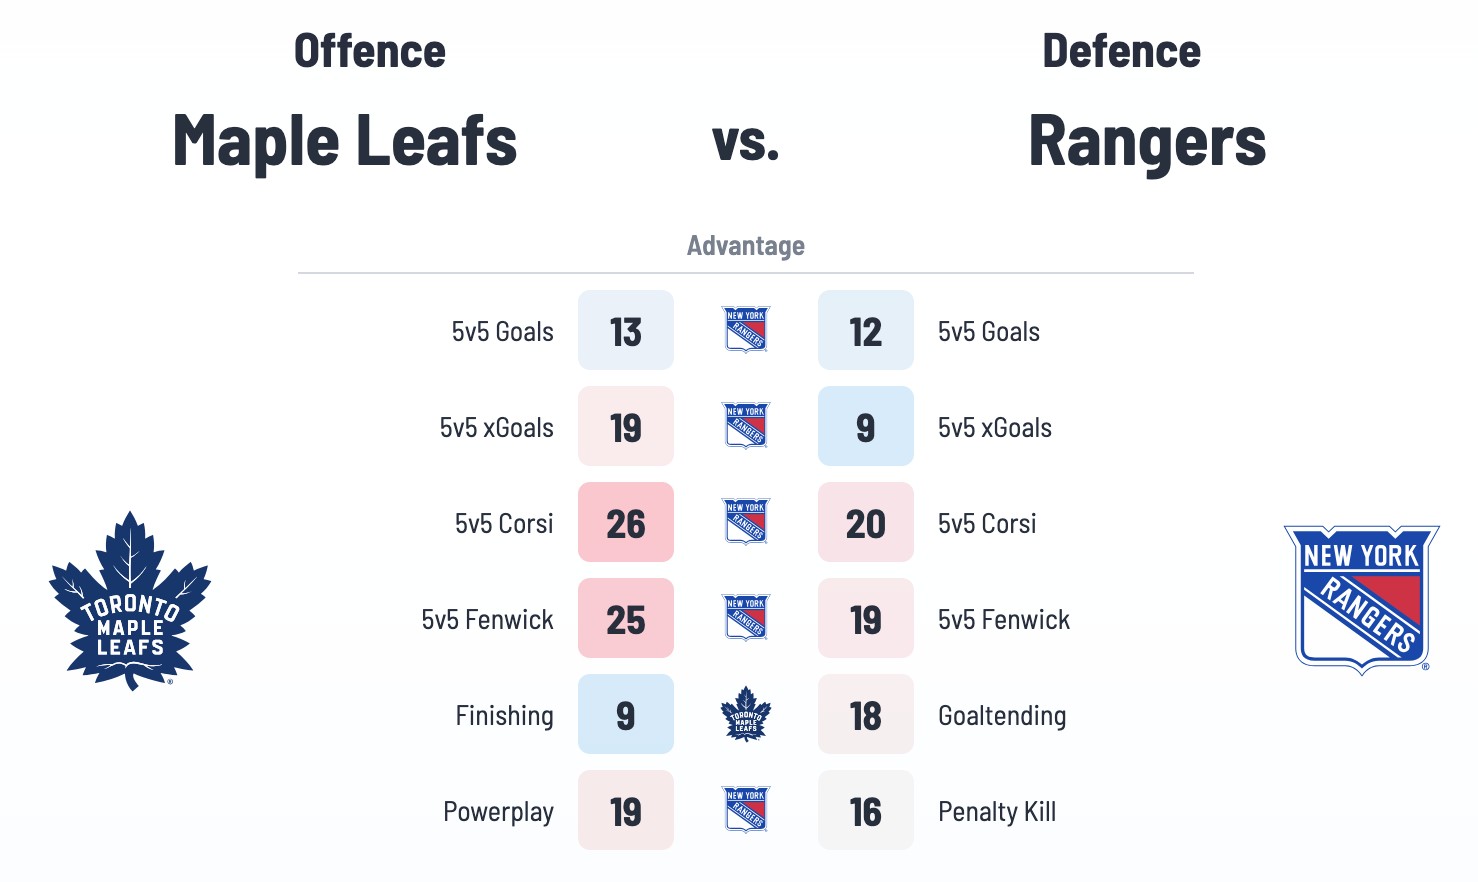The image size is (1478, 882).
Task: Click the large New York Rangers logo
Action: (1361, 599)
